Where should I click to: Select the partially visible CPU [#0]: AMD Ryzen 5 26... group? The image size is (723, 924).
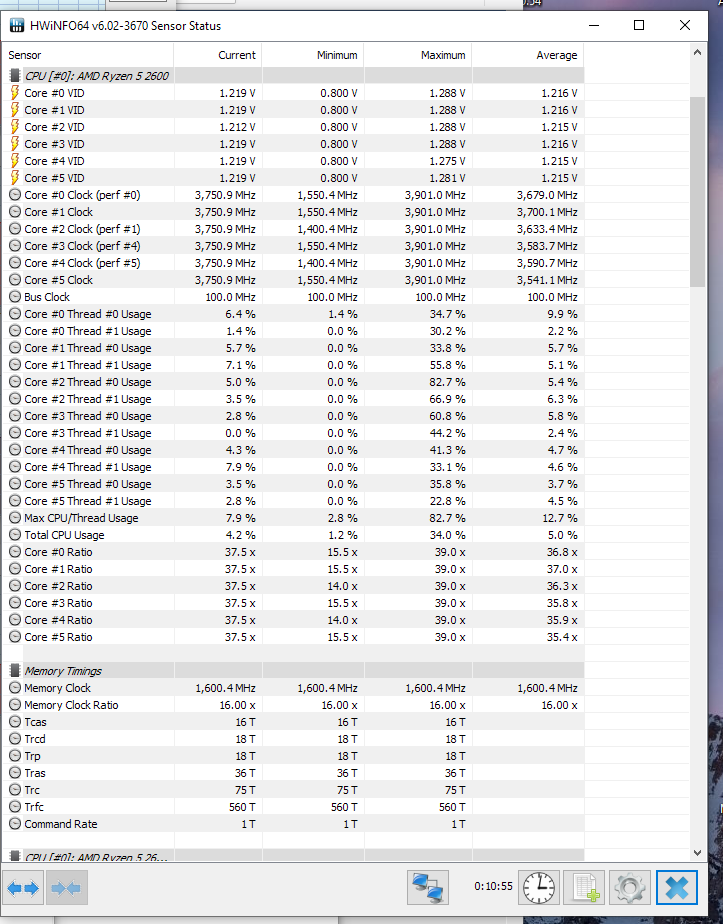(293, 856)
